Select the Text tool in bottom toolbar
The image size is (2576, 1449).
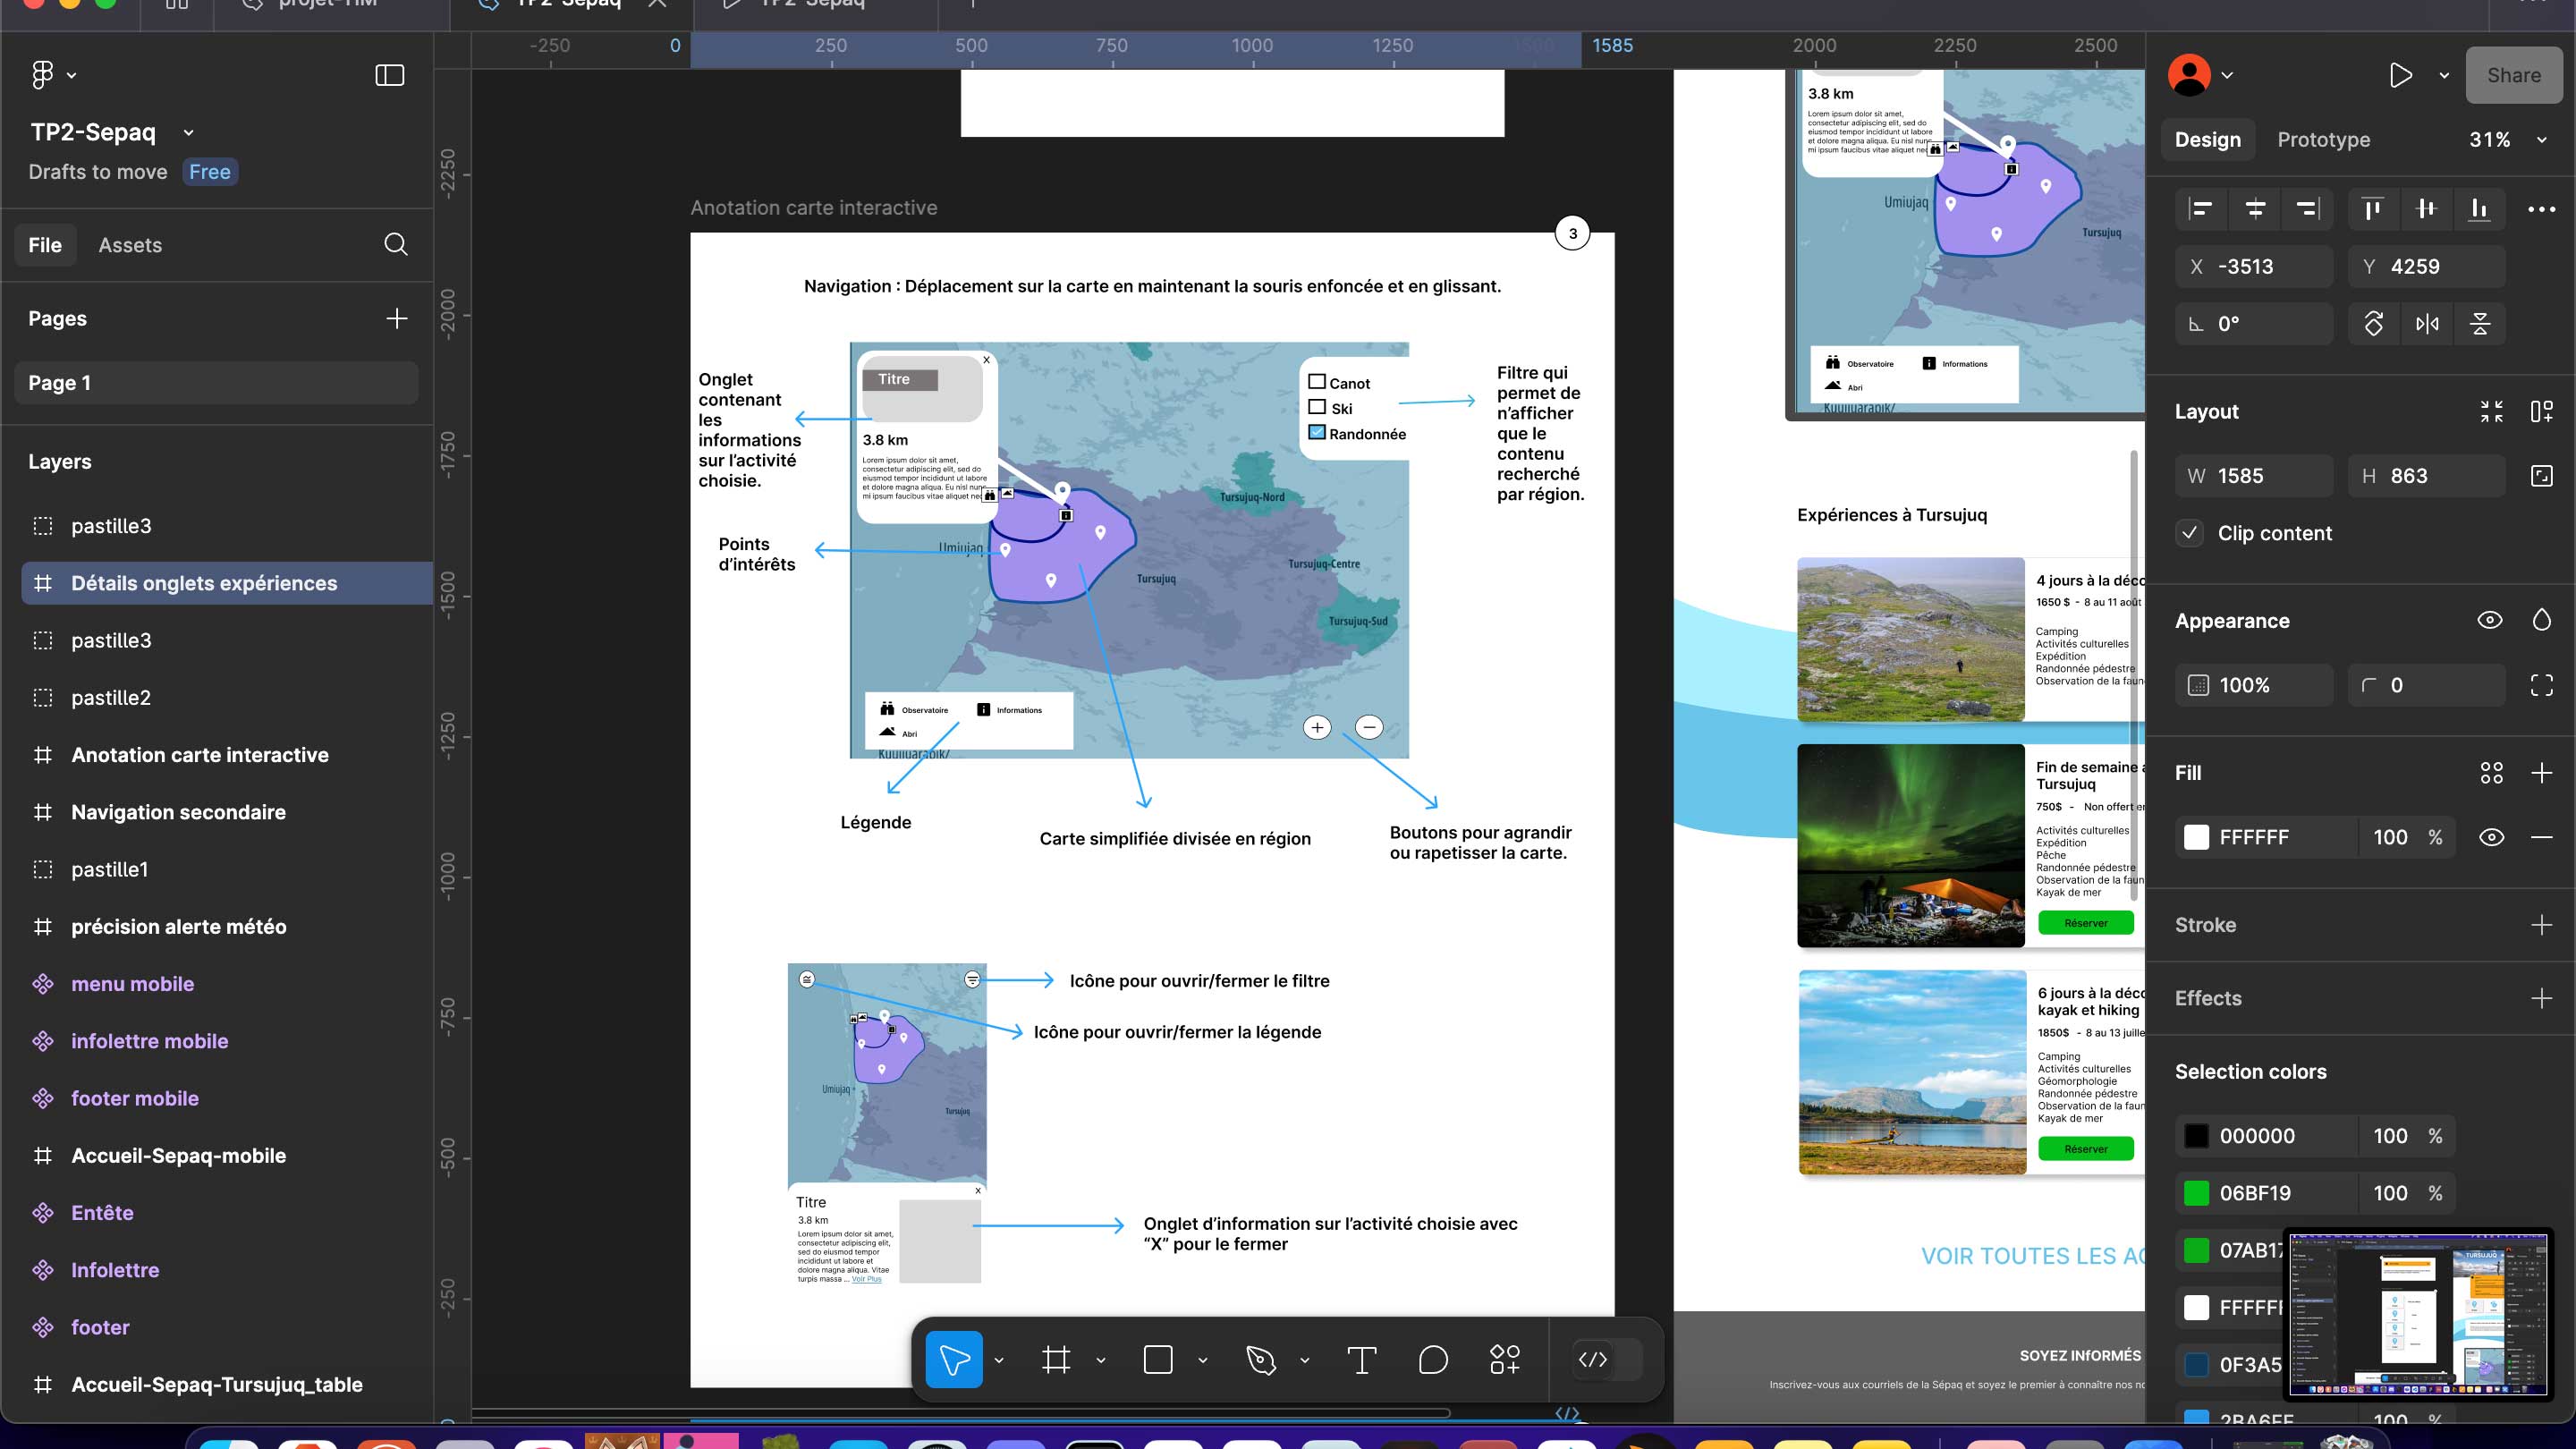(1361, 1360)
